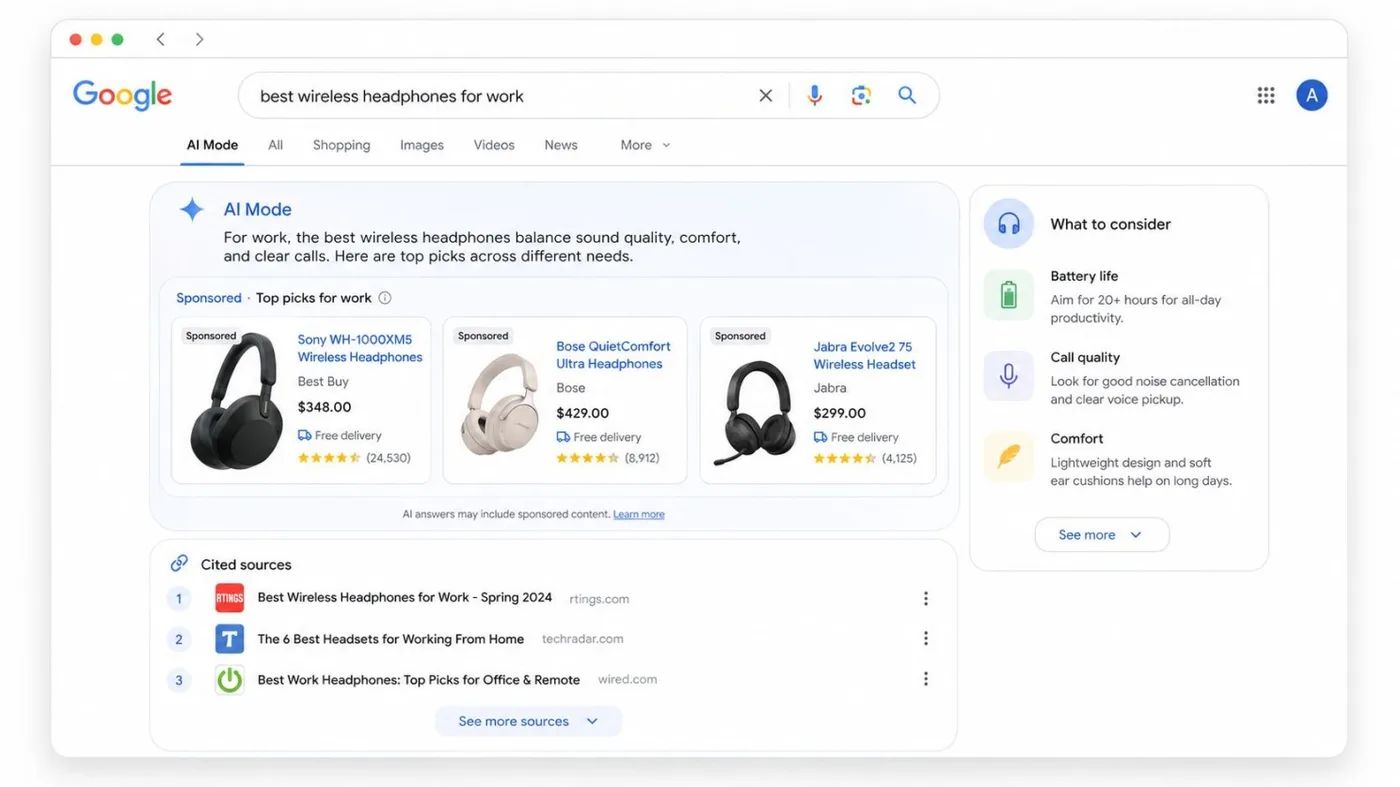Click the Bose headphones product image
Screen dimensions: 1400x787
(500, 405)
